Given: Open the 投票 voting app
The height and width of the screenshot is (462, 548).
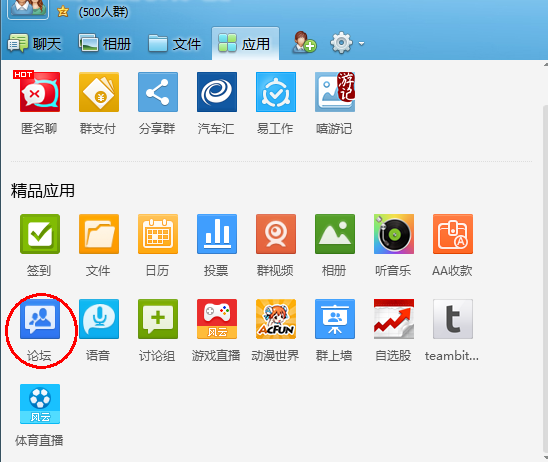Looking at the screenshot, I should coord(217,234).
